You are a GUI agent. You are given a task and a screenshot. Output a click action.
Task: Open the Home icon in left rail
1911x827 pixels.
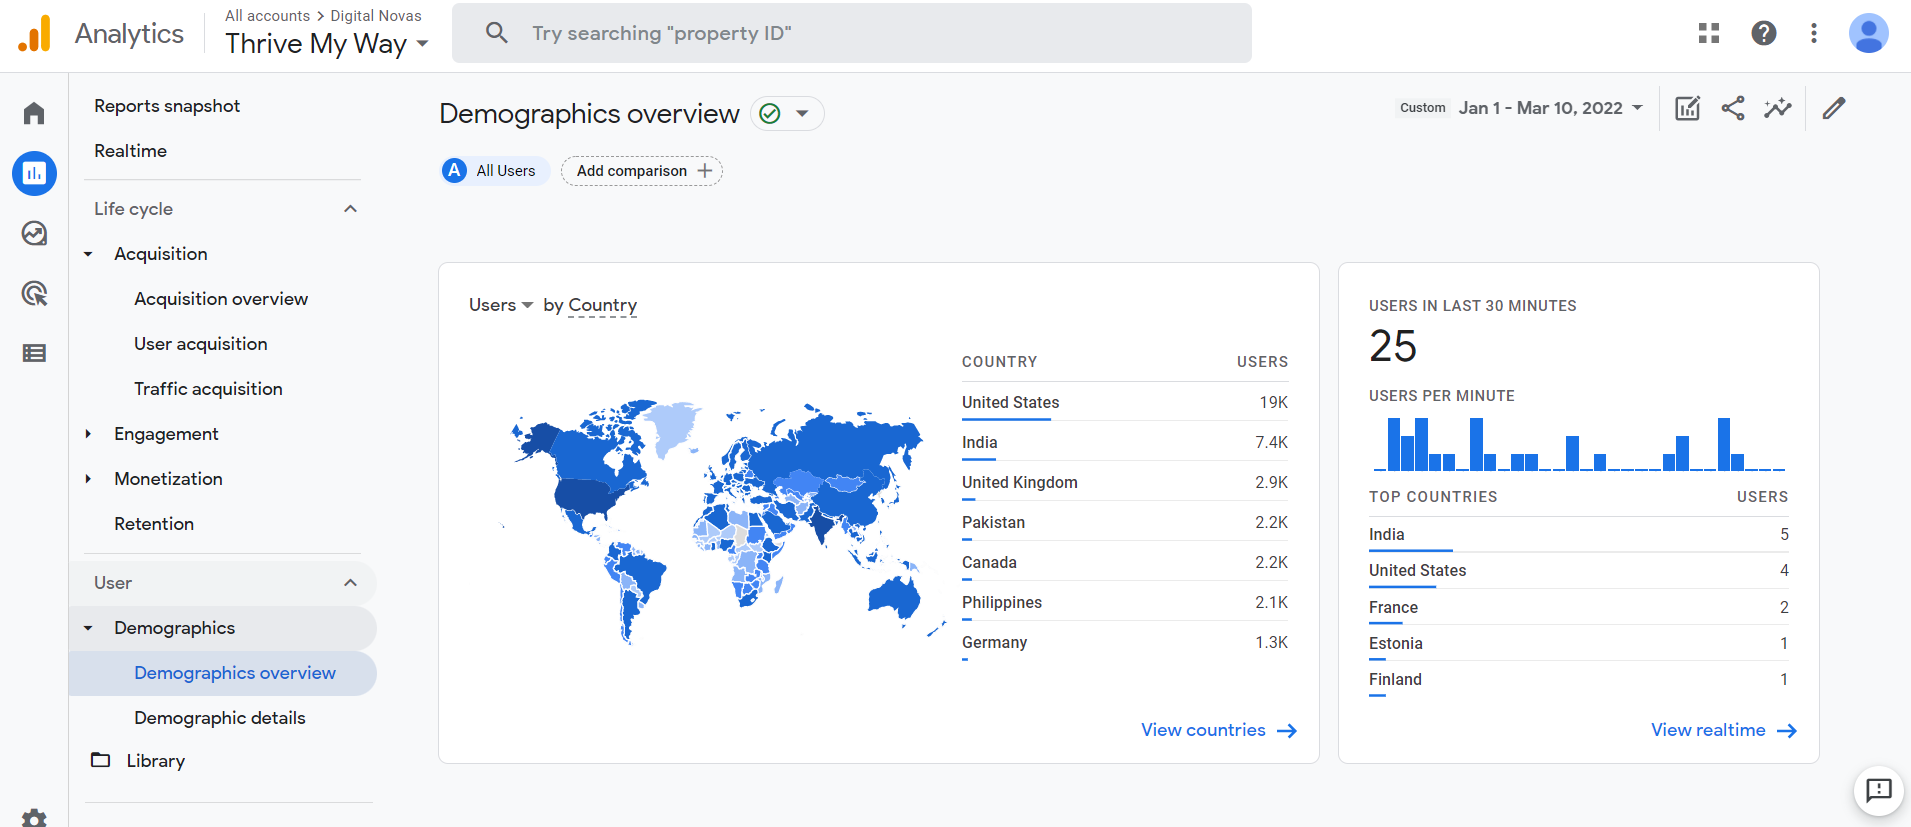pos(34,113)
